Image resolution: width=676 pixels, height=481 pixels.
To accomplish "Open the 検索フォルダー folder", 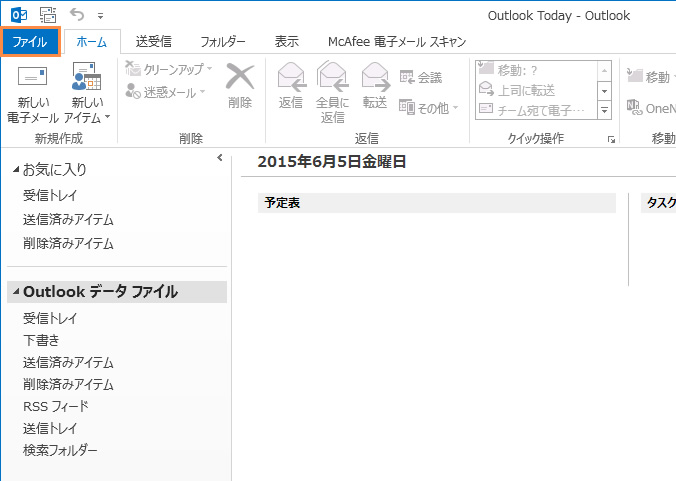I will (x=60, y=450).
